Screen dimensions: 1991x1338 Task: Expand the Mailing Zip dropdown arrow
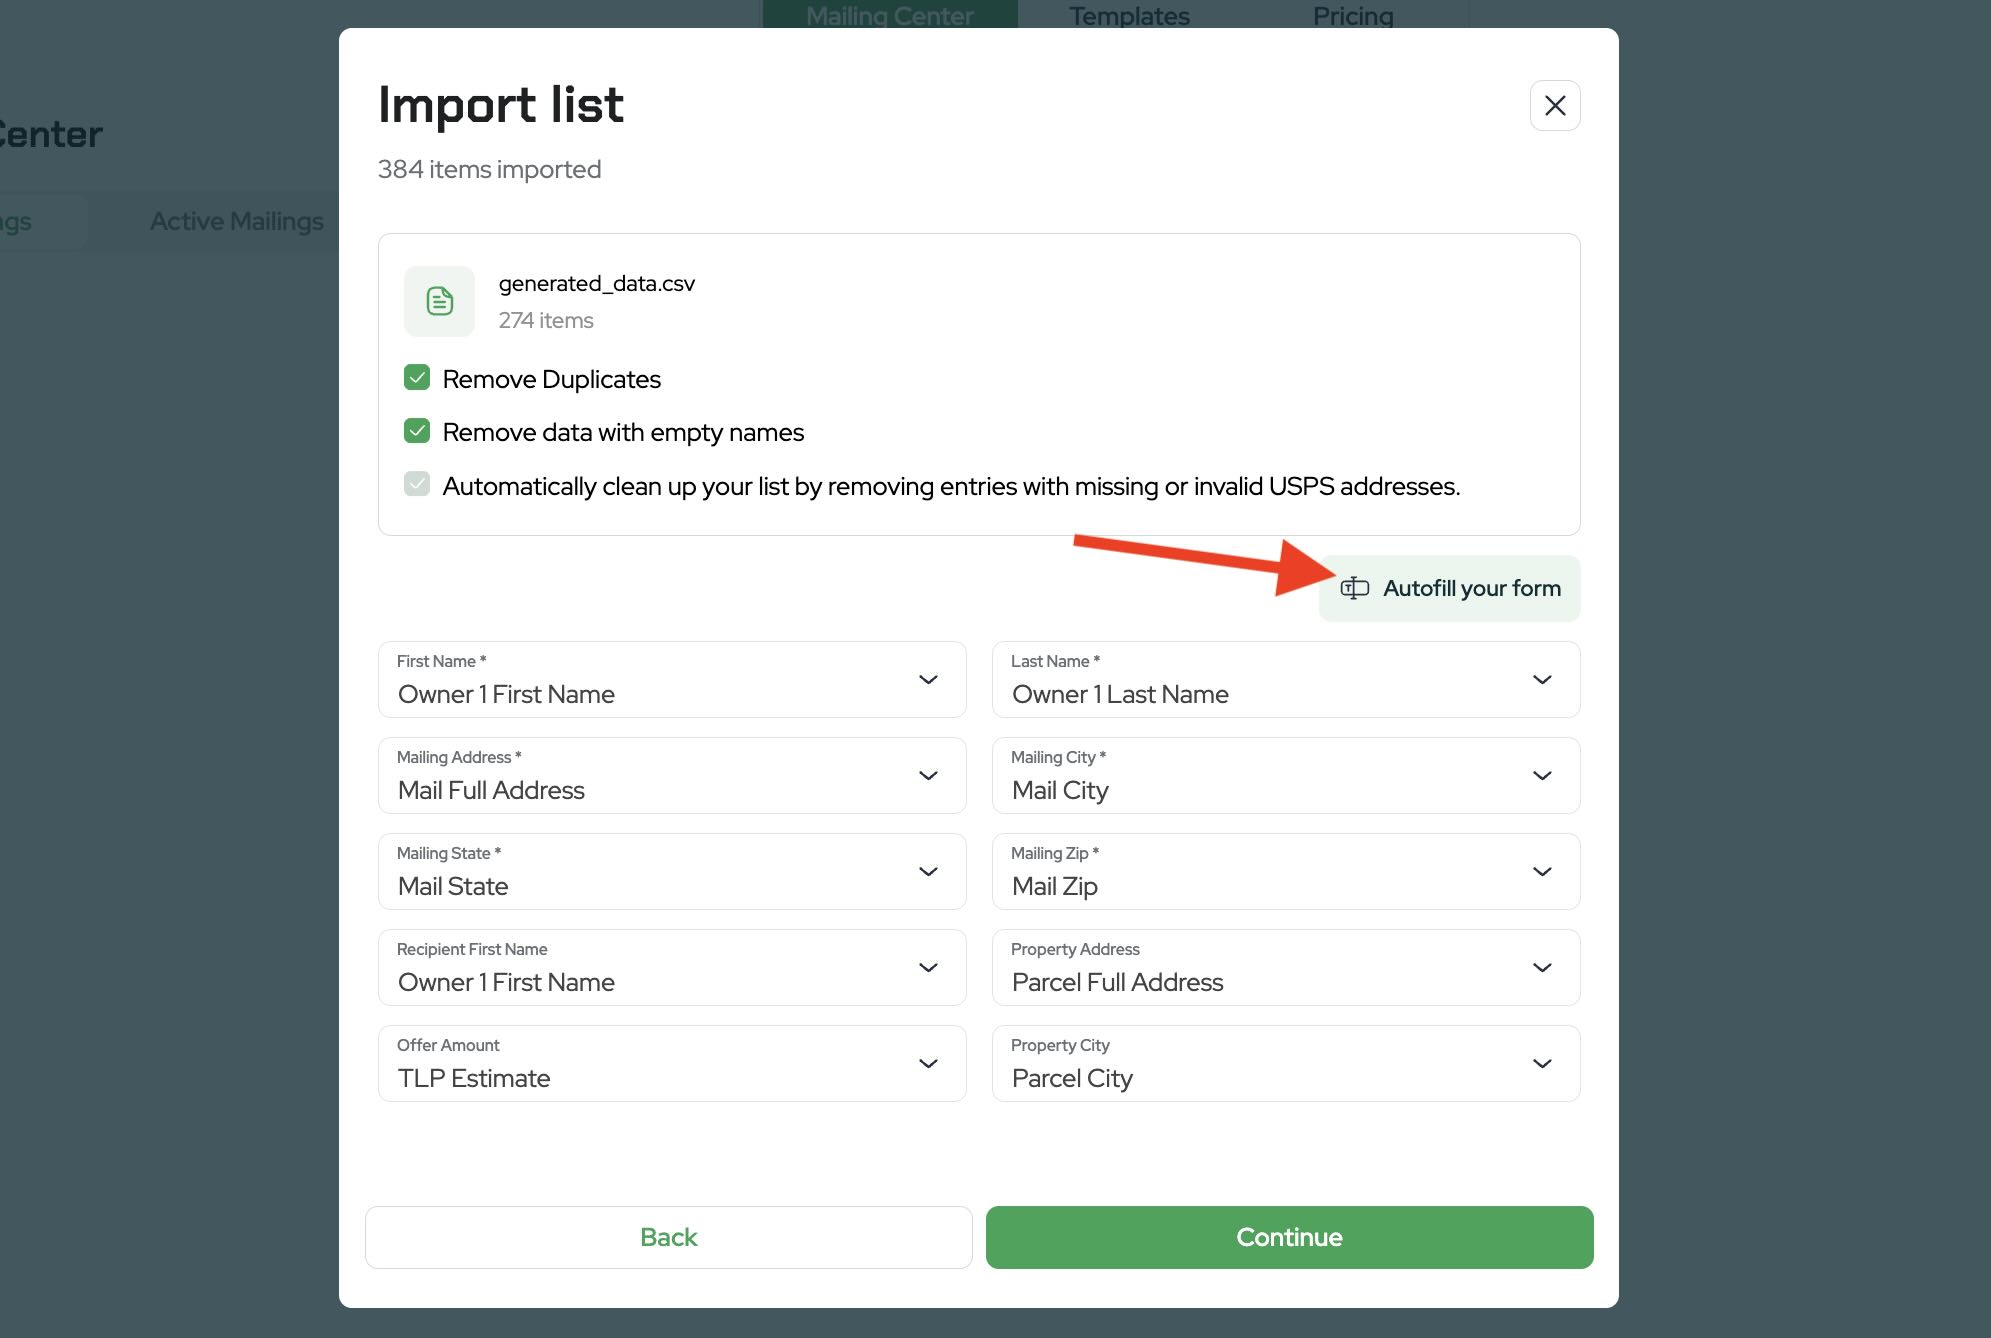1541,872
